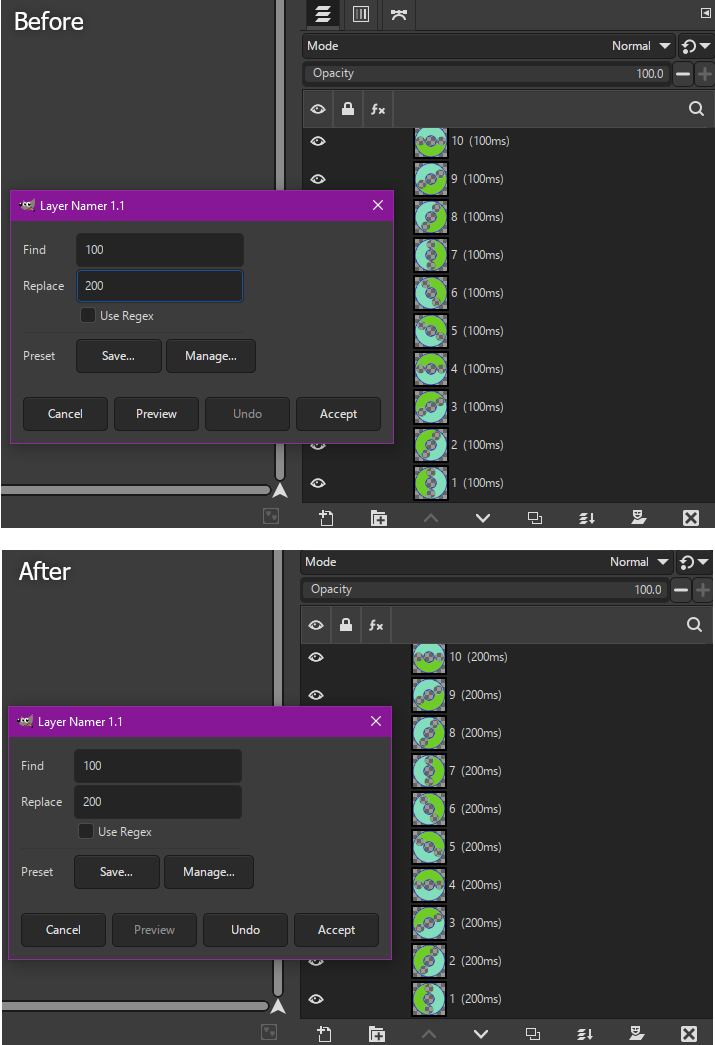Click the Opacity slider above the 200ms layers
The width and height of the screenshot is (715, 1045).
coord(485,589)
